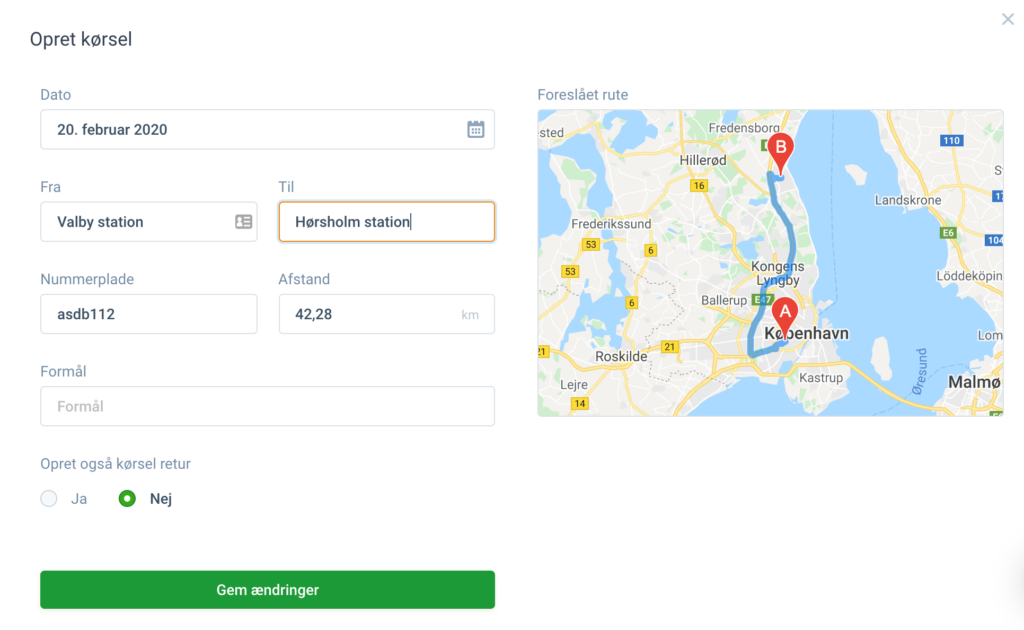
Task: Click the Afstand field showing 42,28
Action: [387, 314]
